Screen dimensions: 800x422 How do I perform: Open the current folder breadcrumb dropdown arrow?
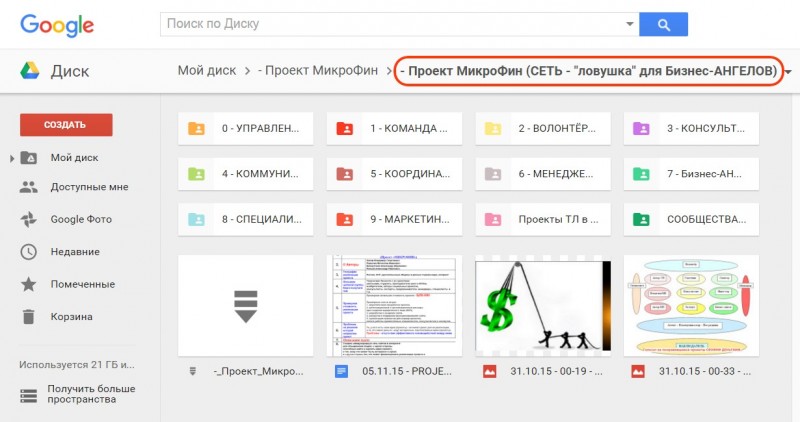click(789, 72)
